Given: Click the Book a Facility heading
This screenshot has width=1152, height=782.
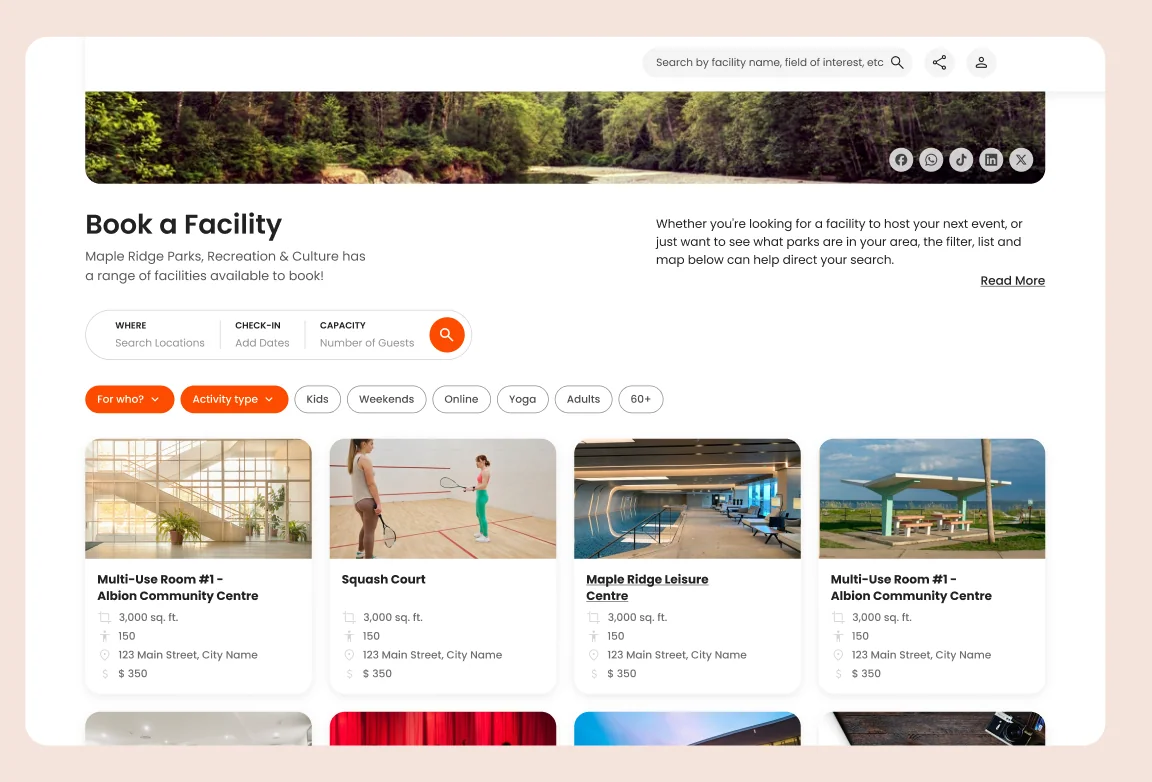Looking at the screenshot, I should [x=184, y=224].
